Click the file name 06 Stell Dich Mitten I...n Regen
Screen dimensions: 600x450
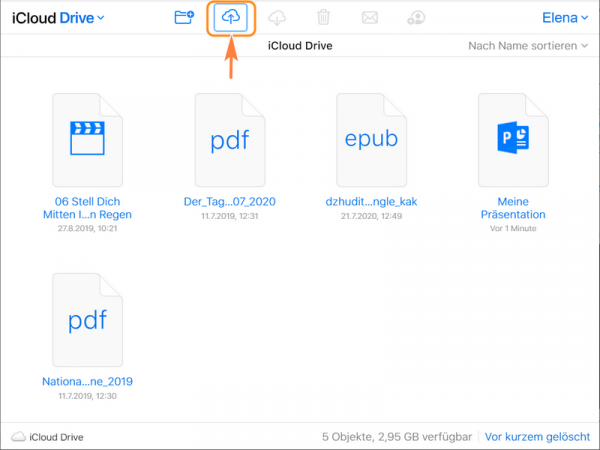[x=87, y=208]
